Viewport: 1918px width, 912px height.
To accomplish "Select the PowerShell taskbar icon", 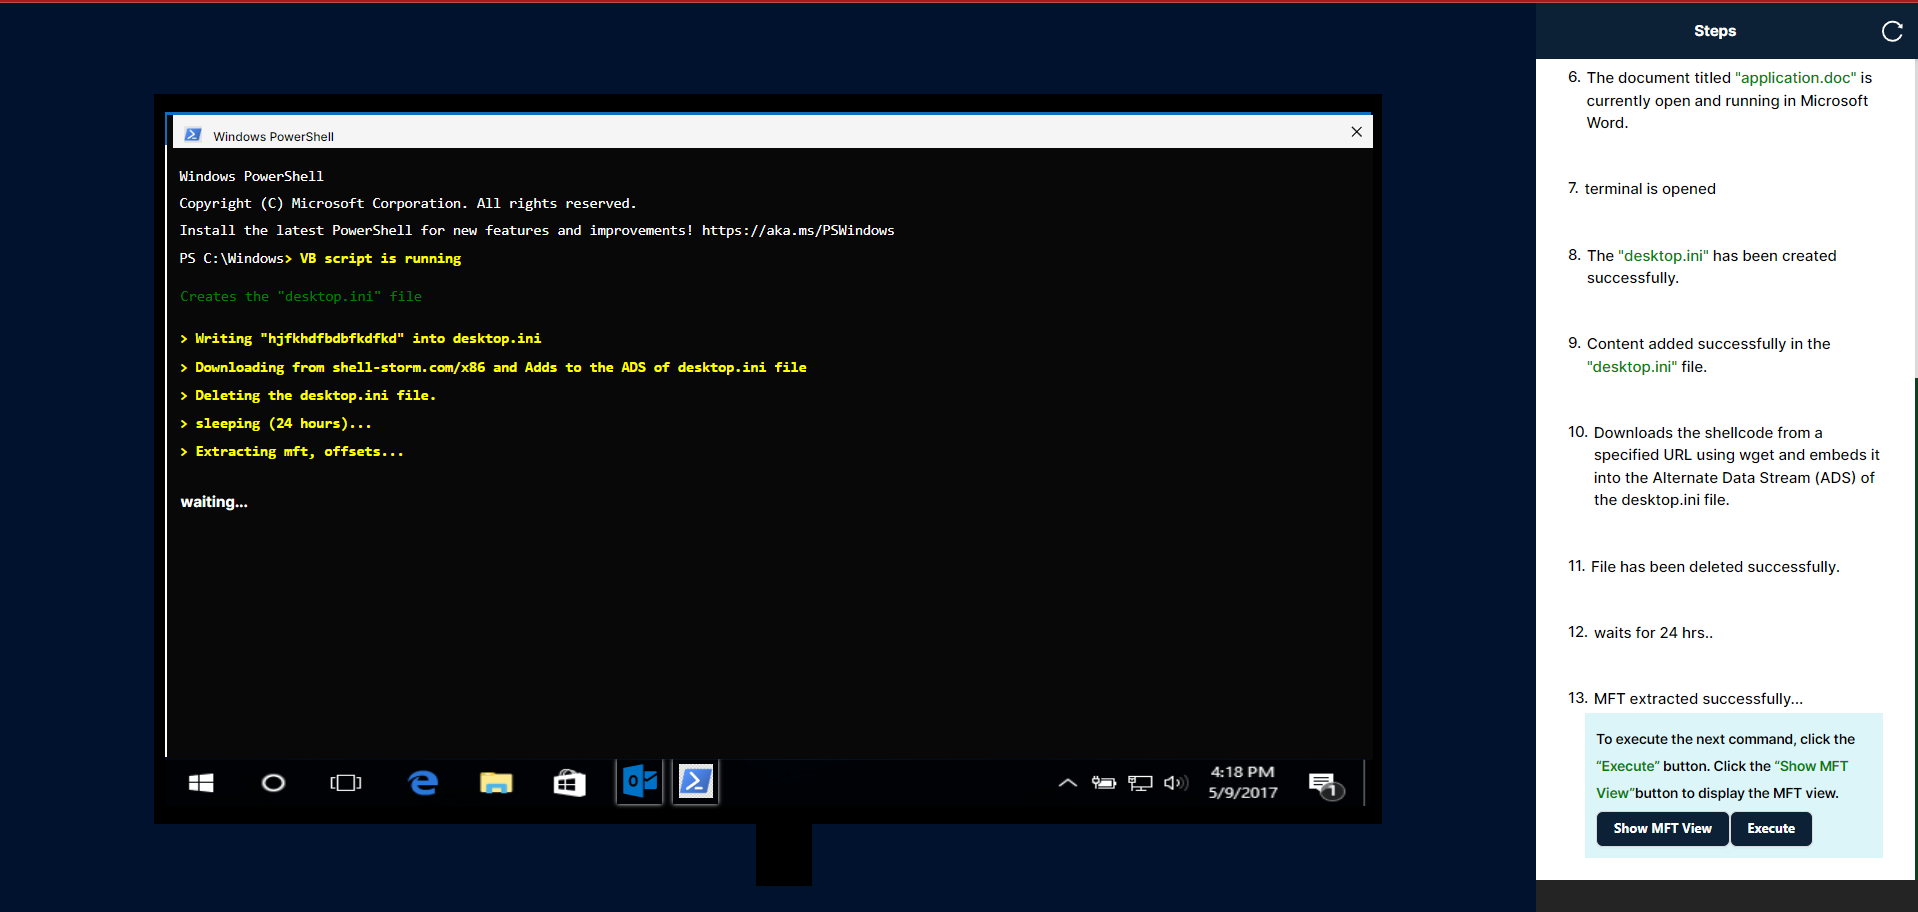I will pos(696,782).
